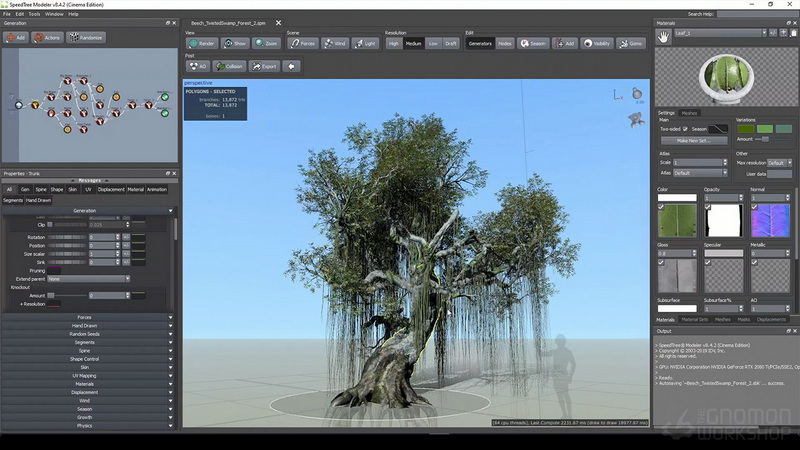Image resolution: width=800 pixels, height=450 pixels.
Task: Toggle the Opacity map checkbox
Action: tap(708, 207)
